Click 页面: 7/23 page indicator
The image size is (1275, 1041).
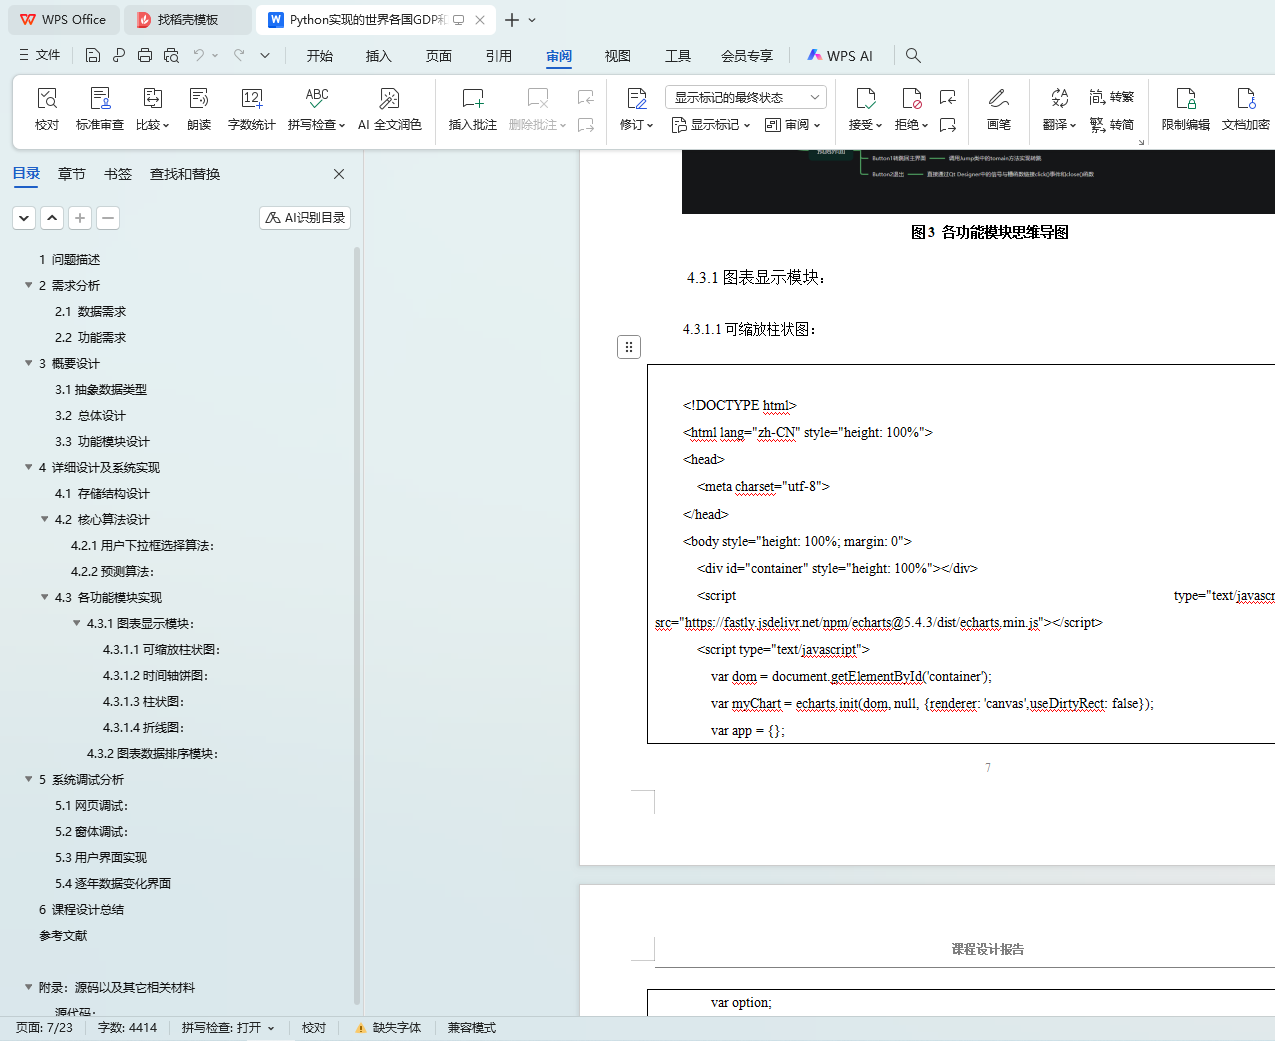point(44,1028)
